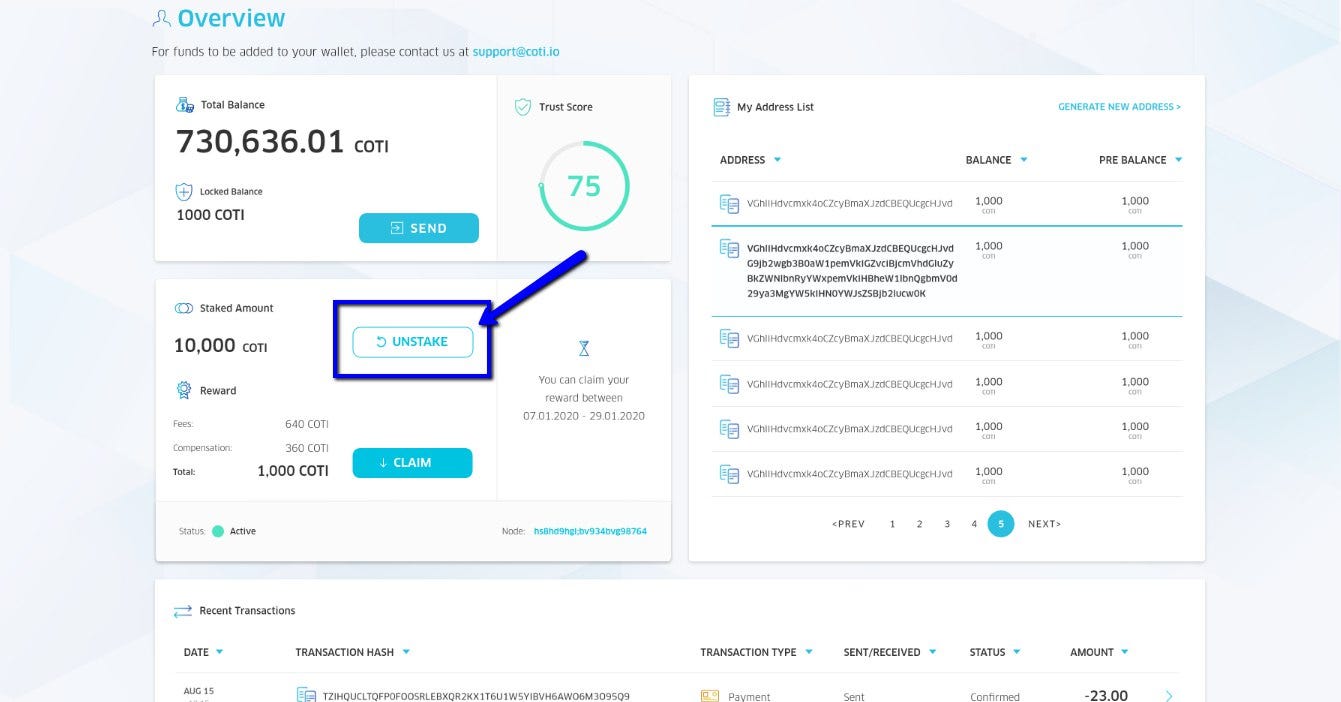
Task: Sort by ADDRESS column dropdown arrow
Action: [777, 160]
